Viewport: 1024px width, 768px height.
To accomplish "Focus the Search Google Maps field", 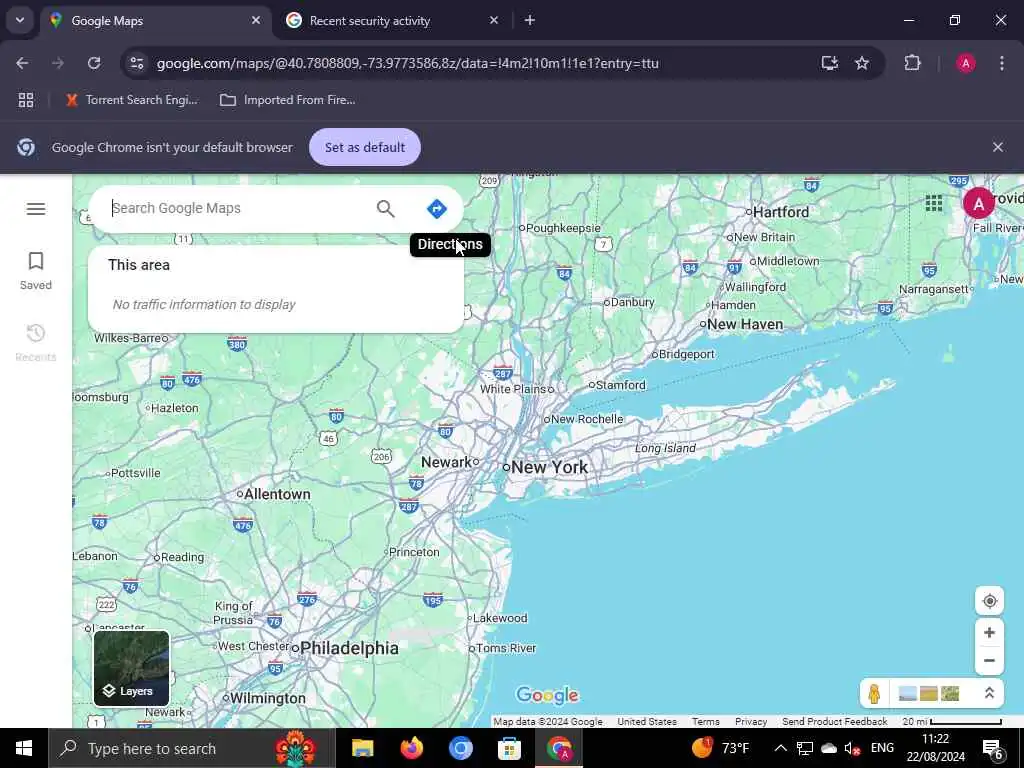I will 238,208.
